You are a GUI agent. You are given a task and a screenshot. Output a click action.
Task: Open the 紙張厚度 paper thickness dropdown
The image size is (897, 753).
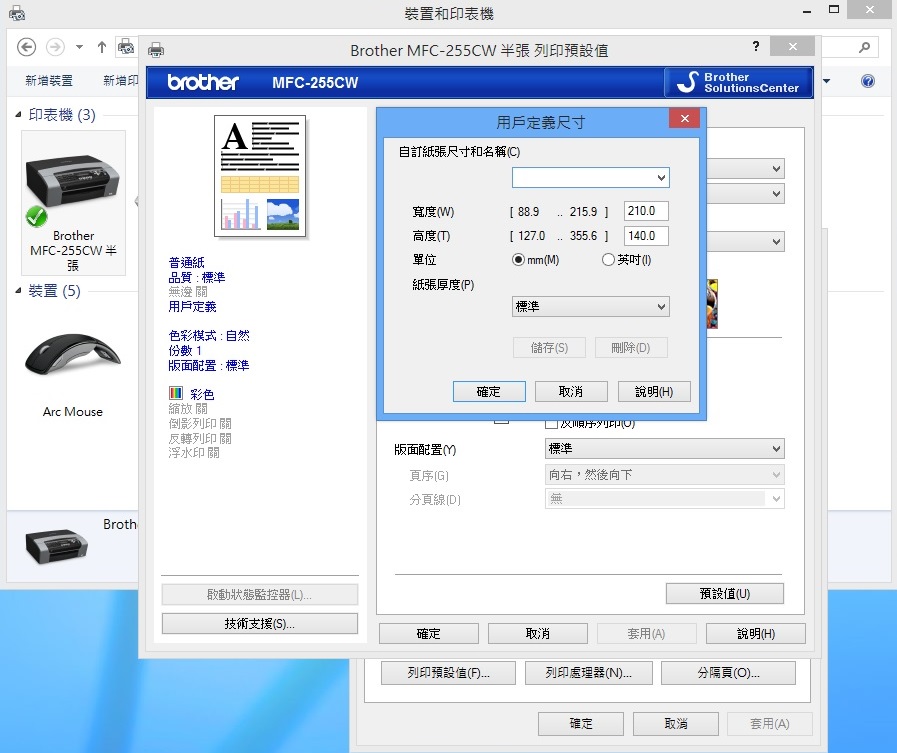click(x=590, y=307)
